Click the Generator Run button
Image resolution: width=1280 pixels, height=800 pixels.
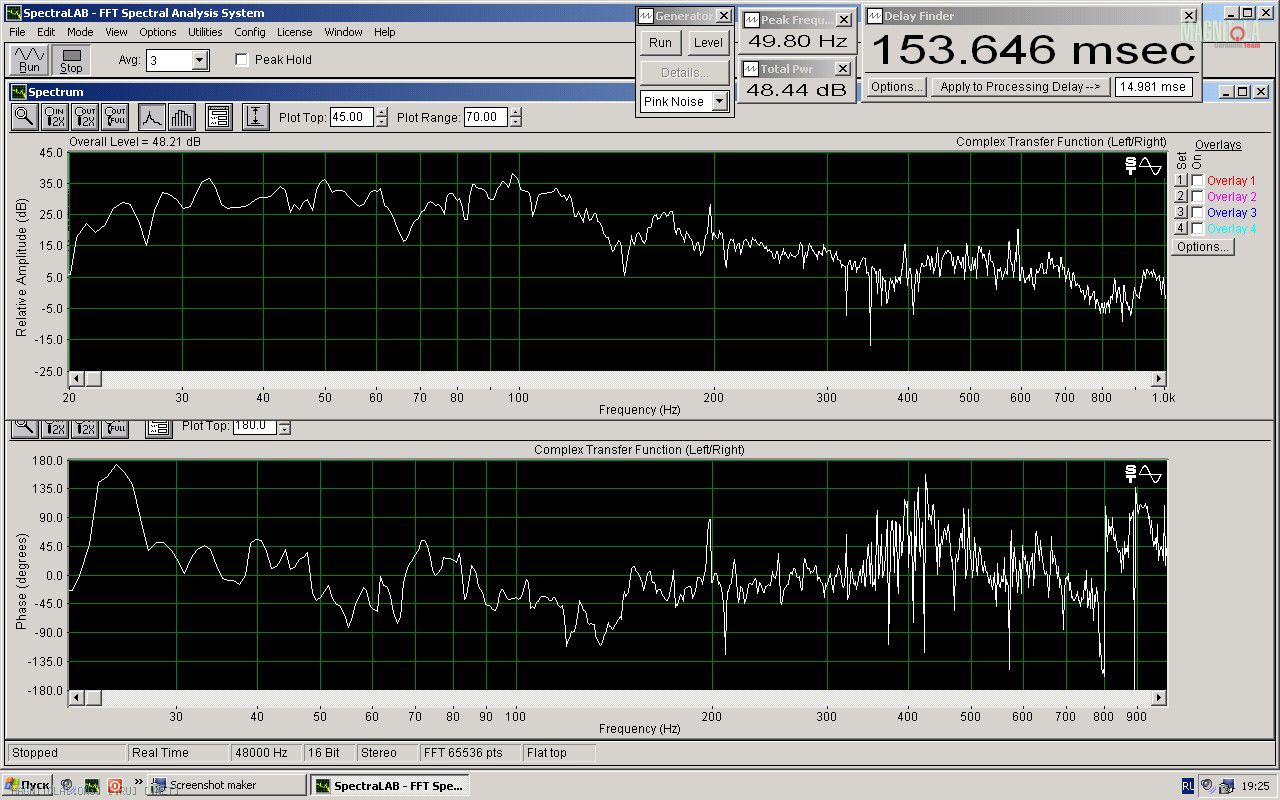pyautogui.click(x=660, y=43)
